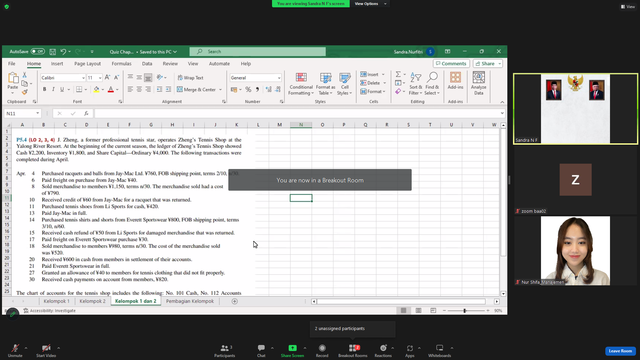Screen dimensions: 640x360
Task: Expand audio options caret next to Unmute
Action: (x=26, y=348)
